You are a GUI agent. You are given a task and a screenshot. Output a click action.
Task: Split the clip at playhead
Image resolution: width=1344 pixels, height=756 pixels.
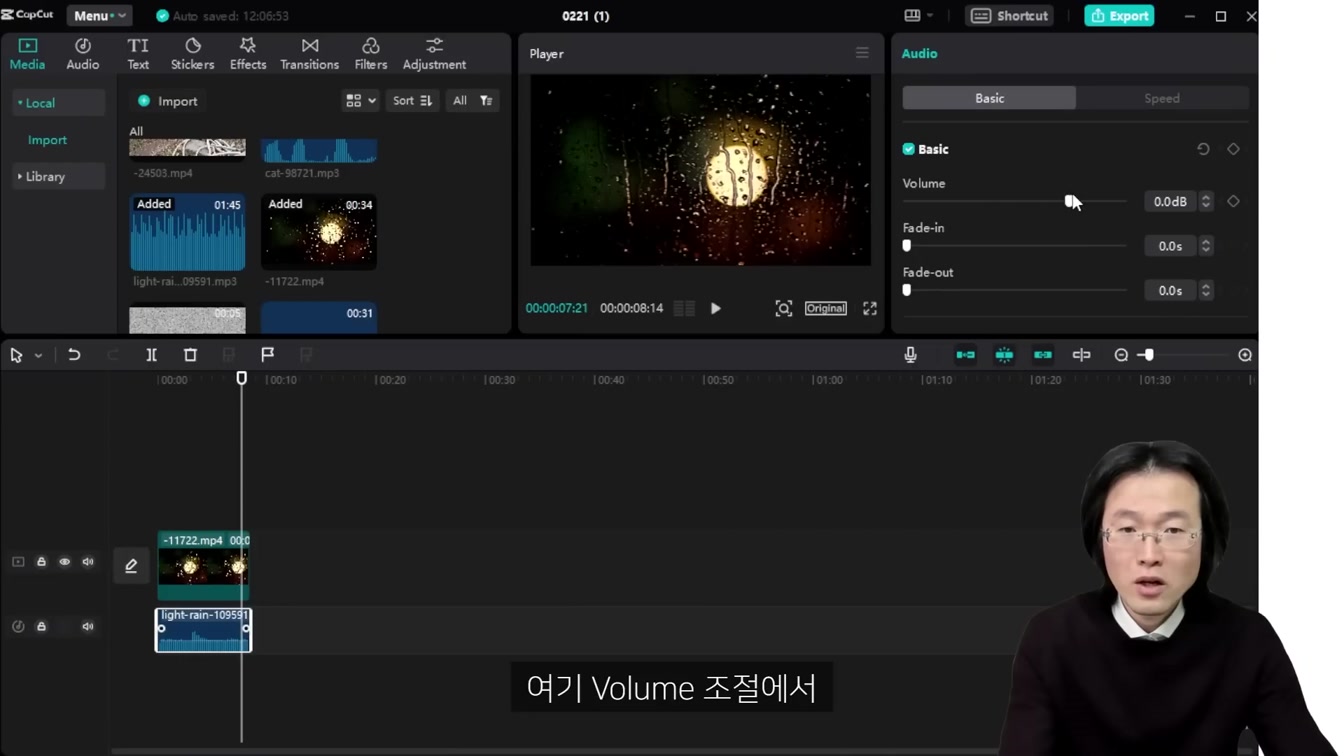coord(151,355)
